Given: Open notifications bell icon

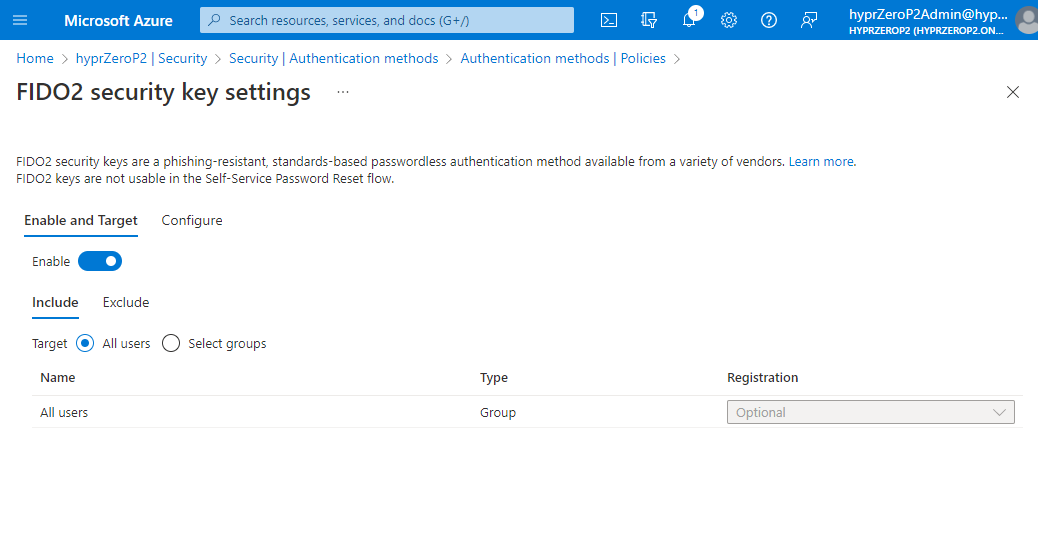Looking at the screenshot, I should pyautogui.click(x=689, y=21).
